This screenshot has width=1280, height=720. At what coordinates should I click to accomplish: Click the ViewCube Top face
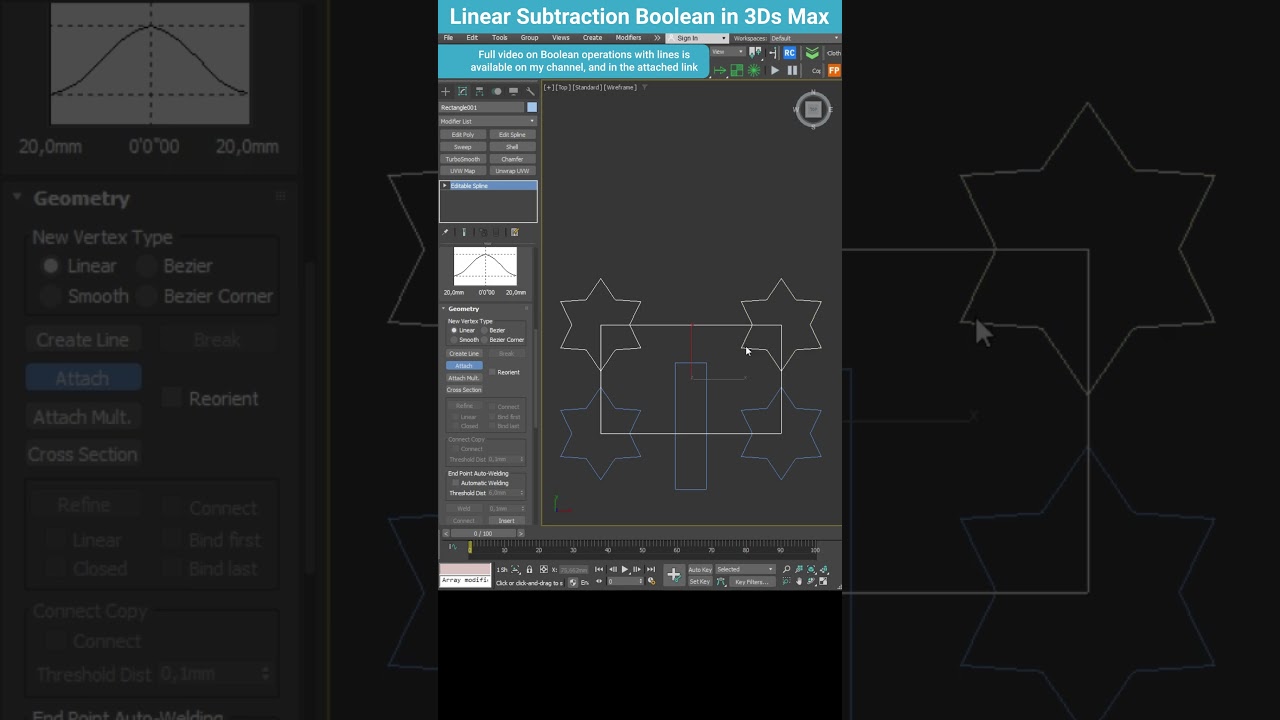click(813, 109)
